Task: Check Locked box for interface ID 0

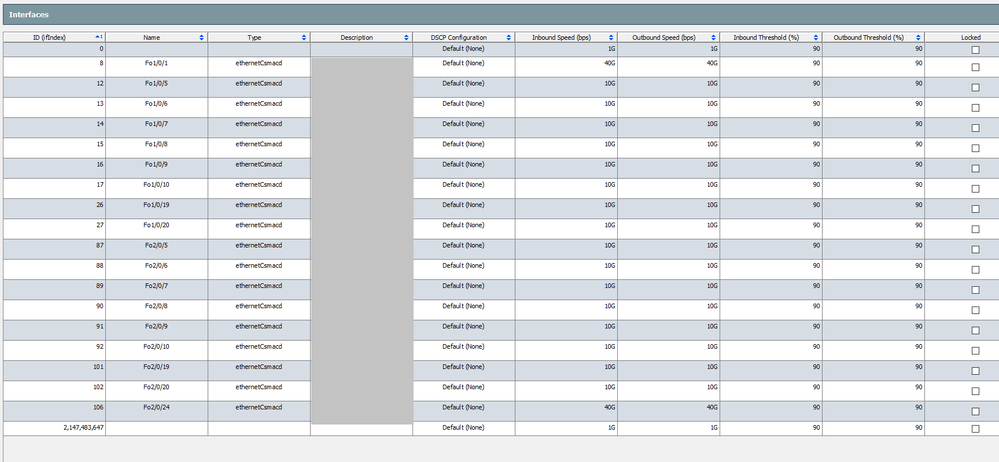Action: pos(975,50)
